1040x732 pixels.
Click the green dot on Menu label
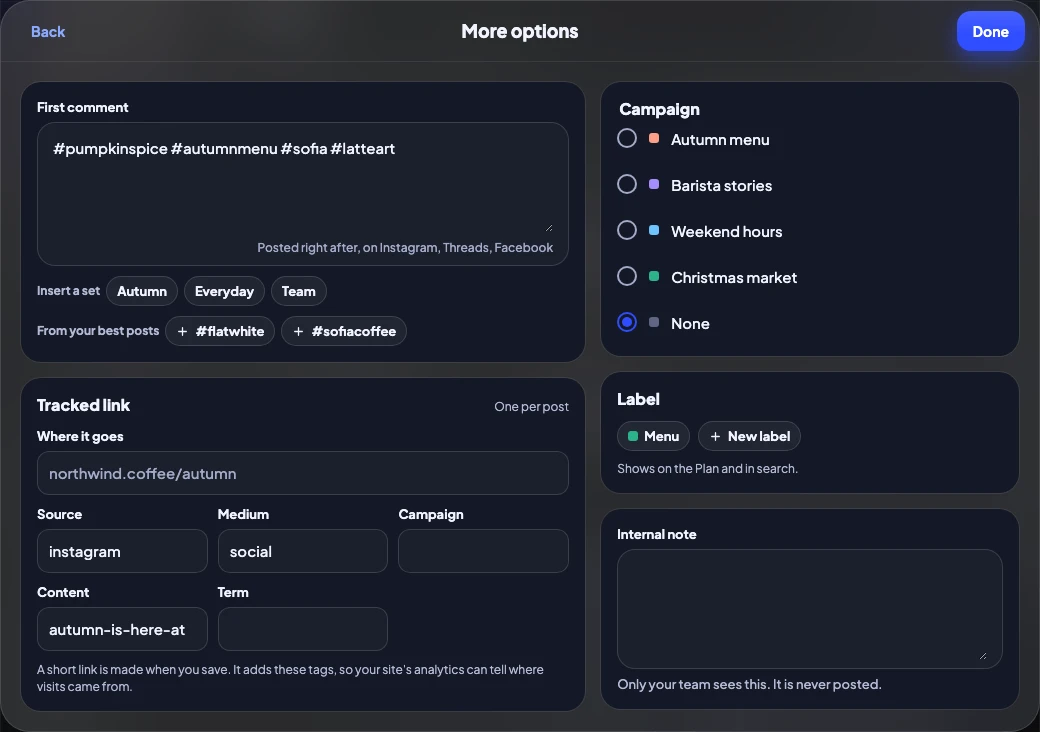pyautogui.click(x=633, y=436)
